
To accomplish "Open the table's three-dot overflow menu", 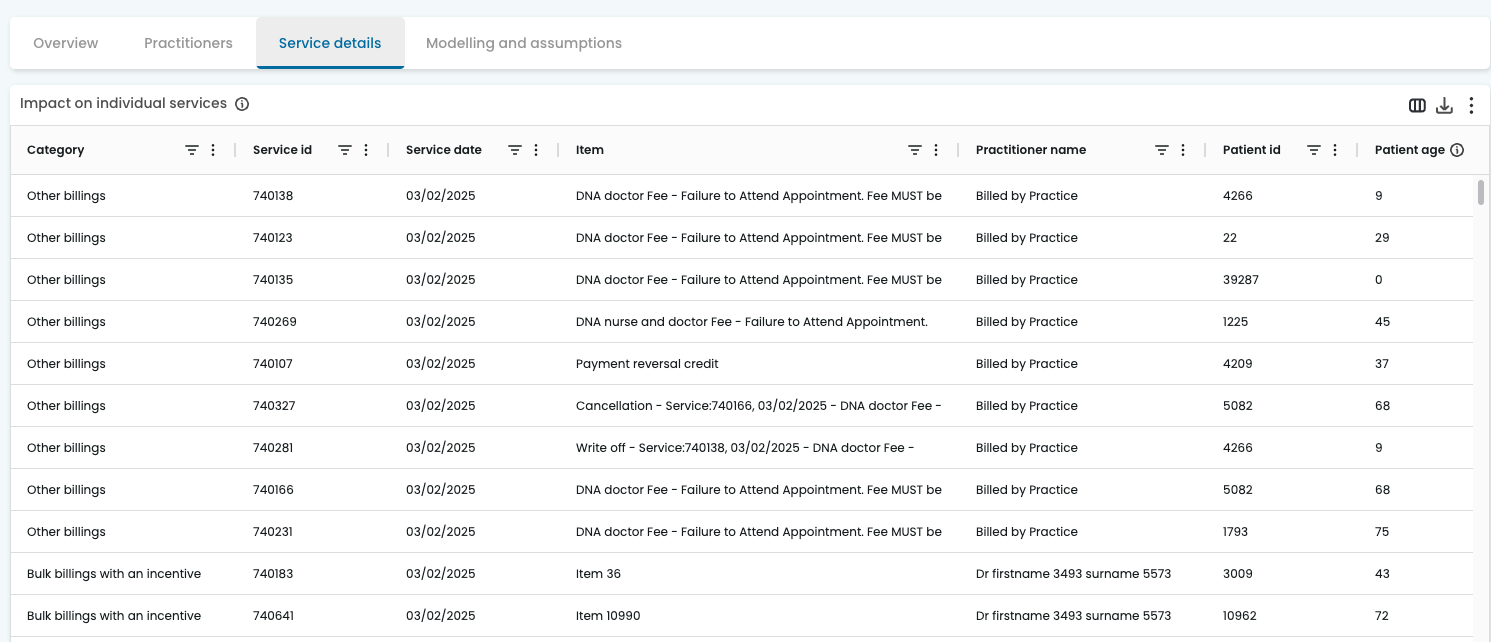I will tap(1471, 104).
